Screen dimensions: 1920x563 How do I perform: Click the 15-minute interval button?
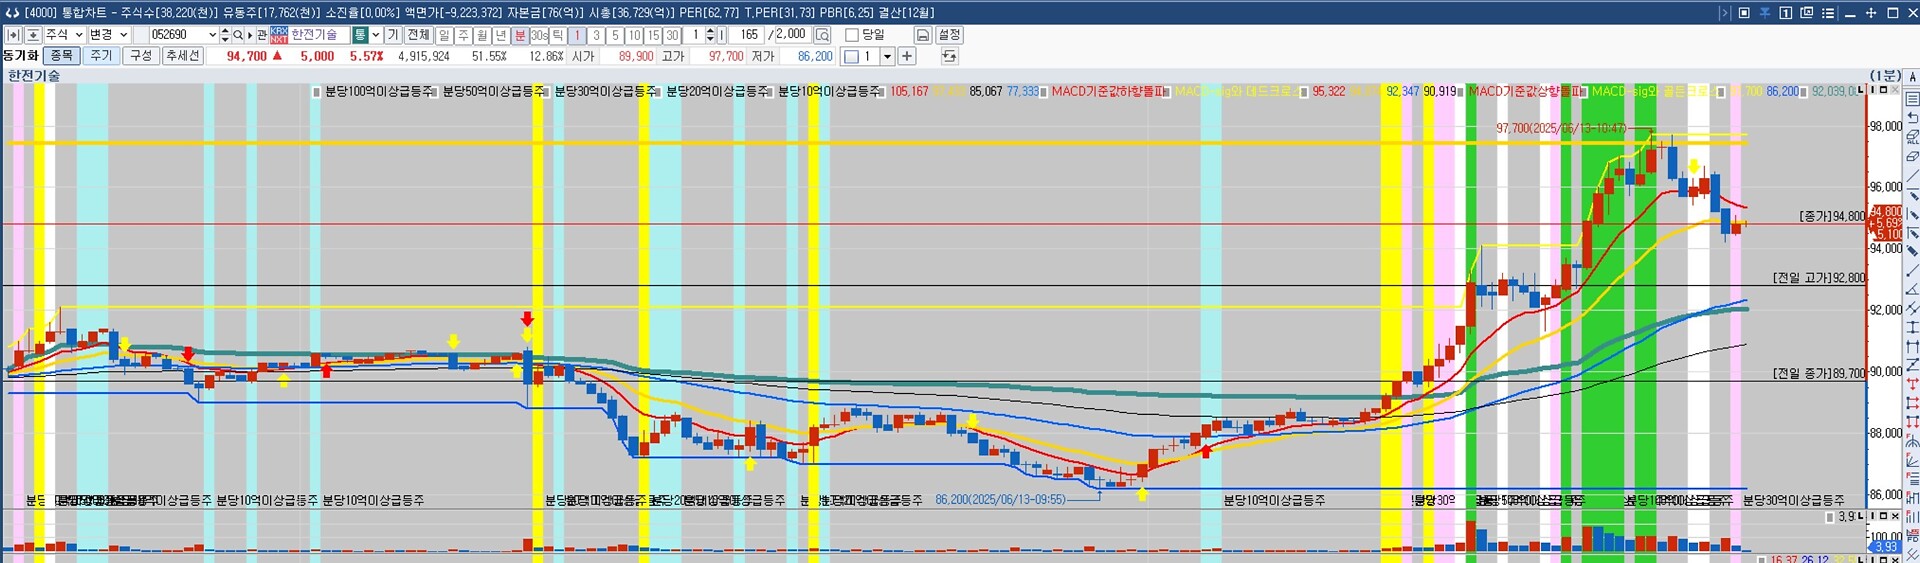click(653, 35)
